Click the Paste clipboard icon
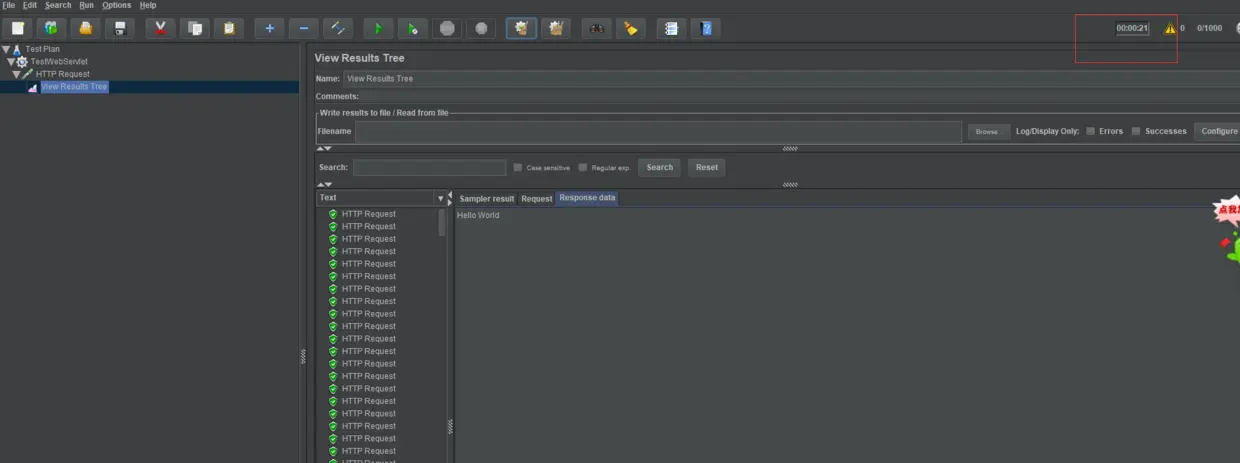The image size is (1240, 463). pyautogui.click(x=229, y=28)
